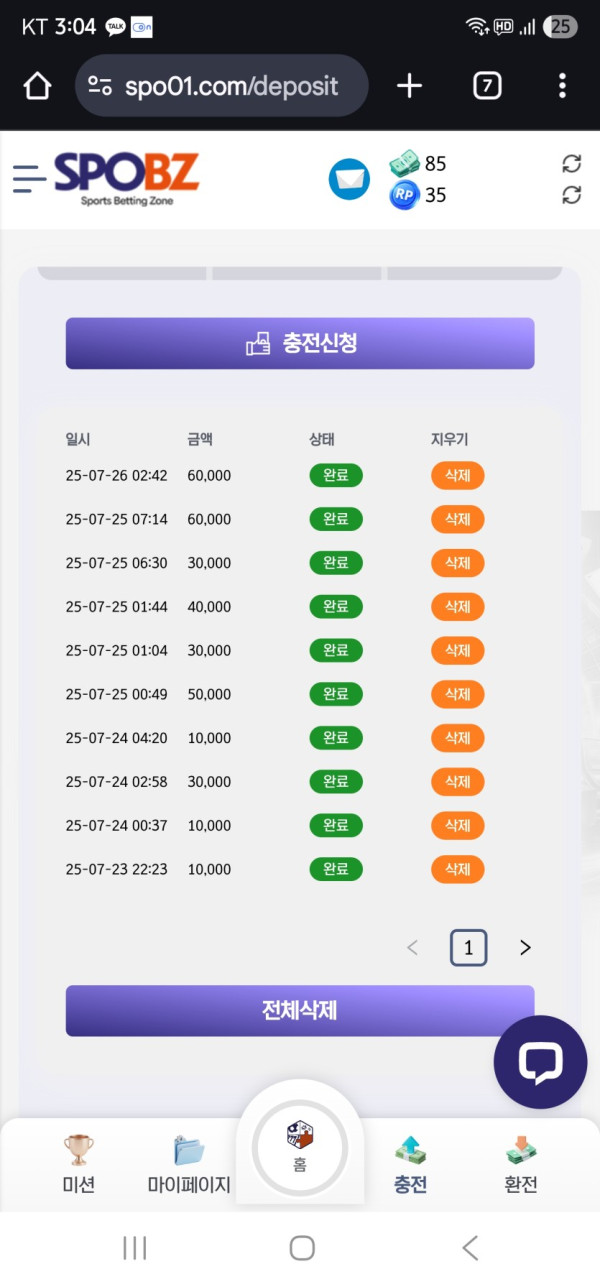Open the hamburger side menu

(x=30, y=178)
